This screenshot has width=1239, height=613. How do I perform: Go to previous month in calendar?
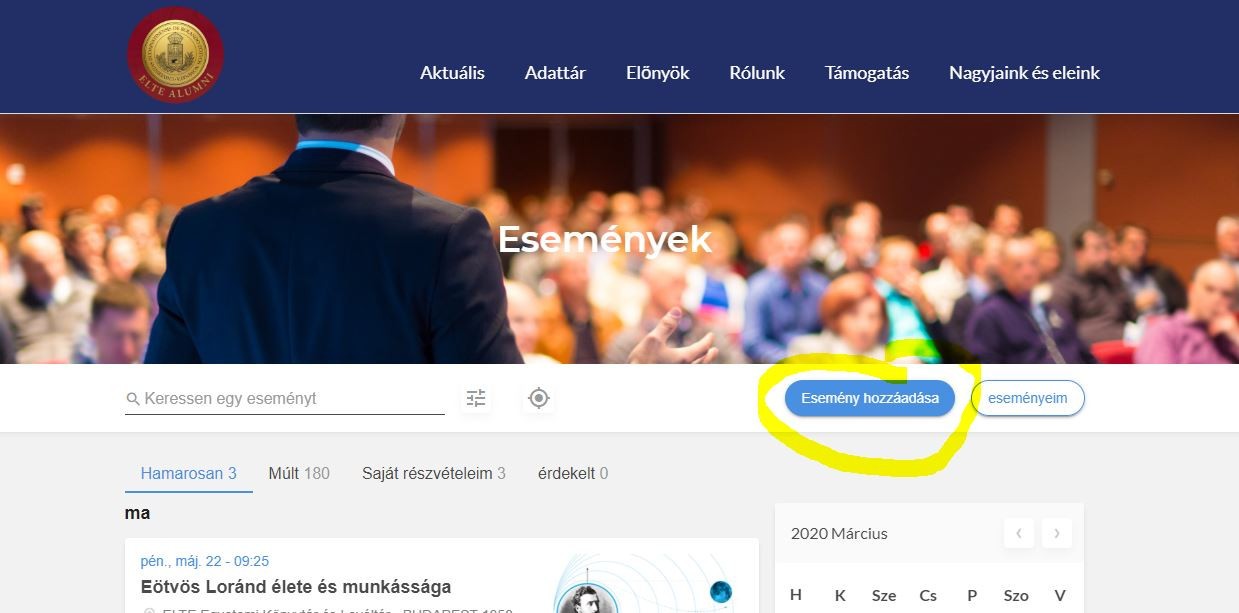pos(1018,533)
